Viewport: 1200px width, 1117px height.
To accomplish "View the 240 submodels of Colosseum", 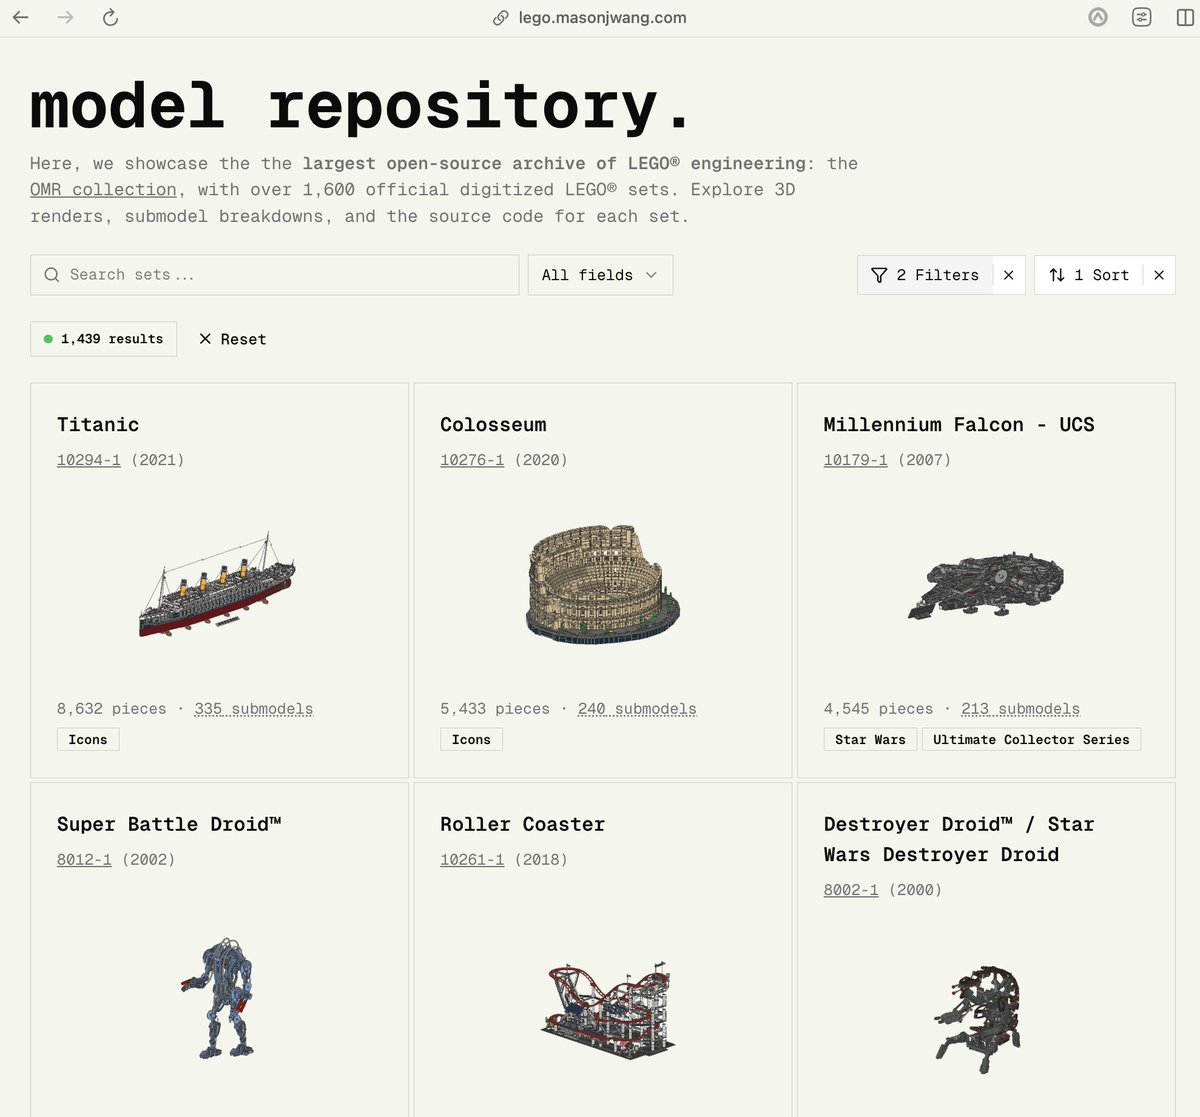I will (x=637, y=709).
